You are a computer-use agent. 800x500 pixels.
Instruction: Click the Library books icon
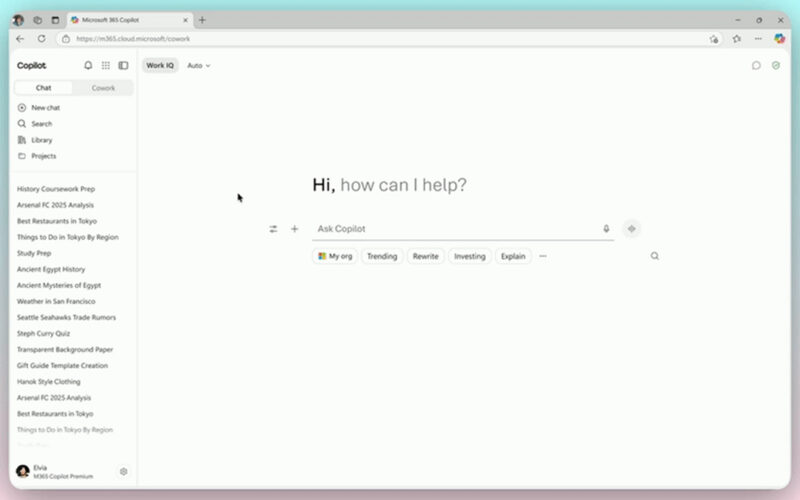[22, 140]
